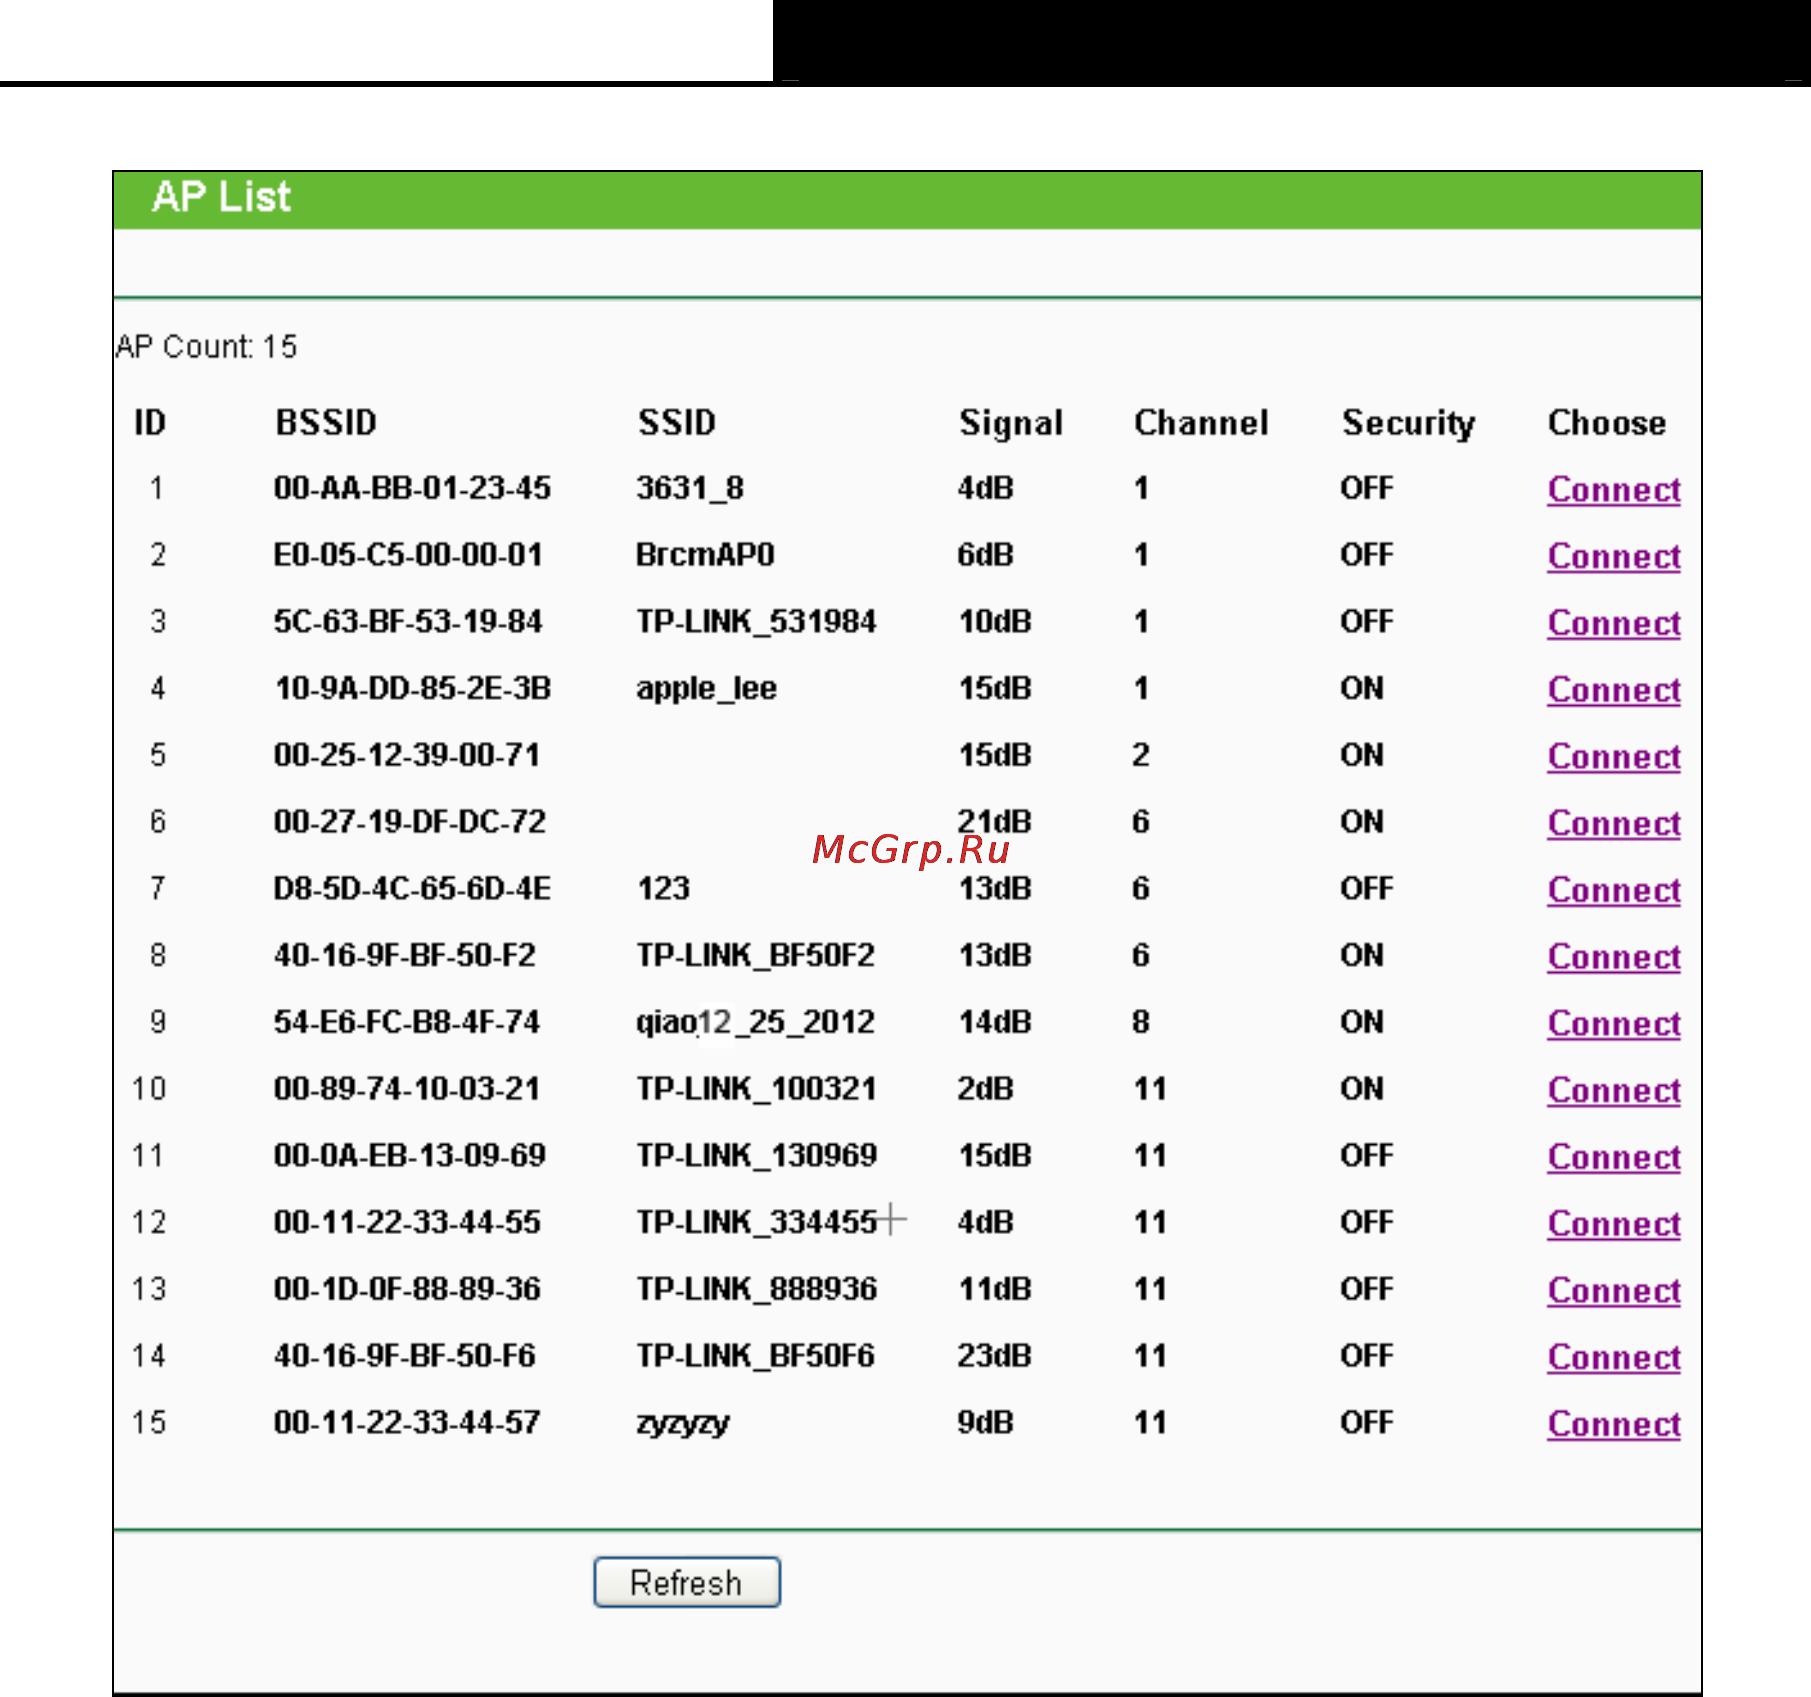Click the 10dB signal value
The width and height of the screenshot is (1811, 1697).
pos(994,622)
